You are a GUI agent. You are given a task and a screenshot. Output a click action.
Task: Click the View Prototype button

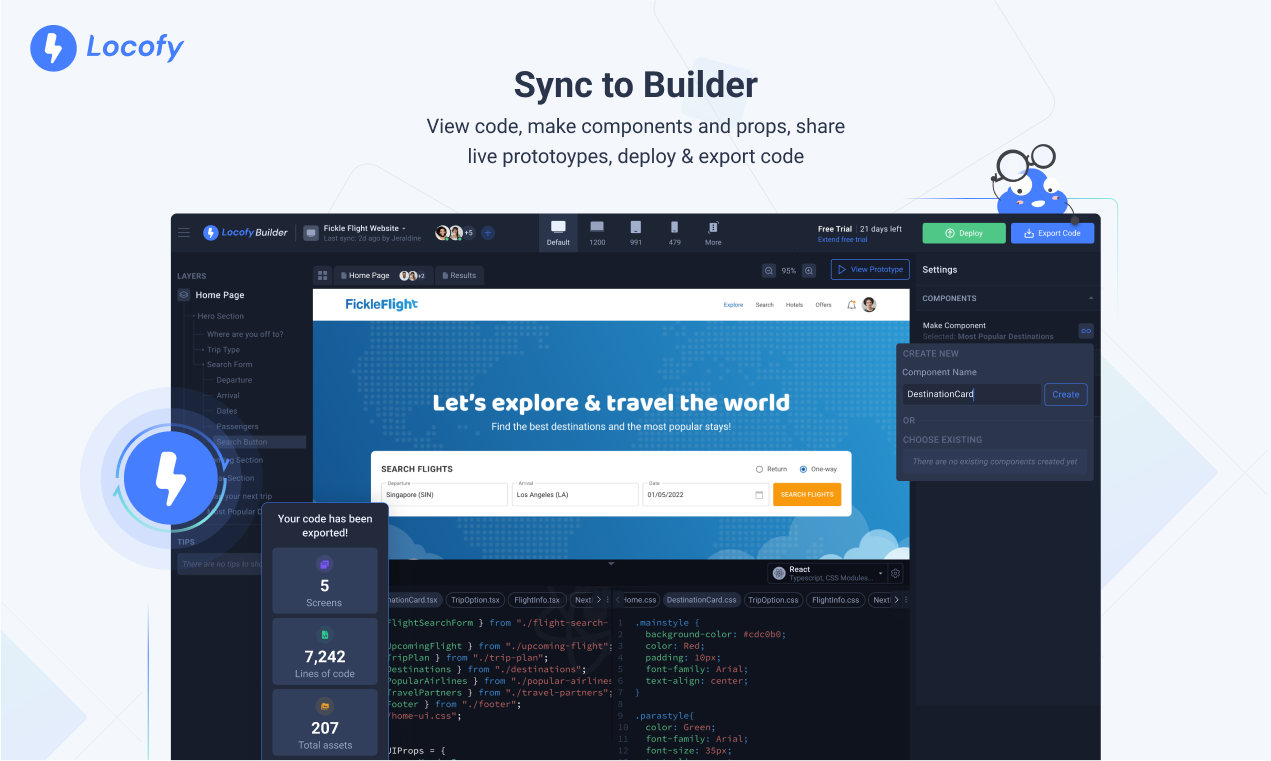pos(870,270)
